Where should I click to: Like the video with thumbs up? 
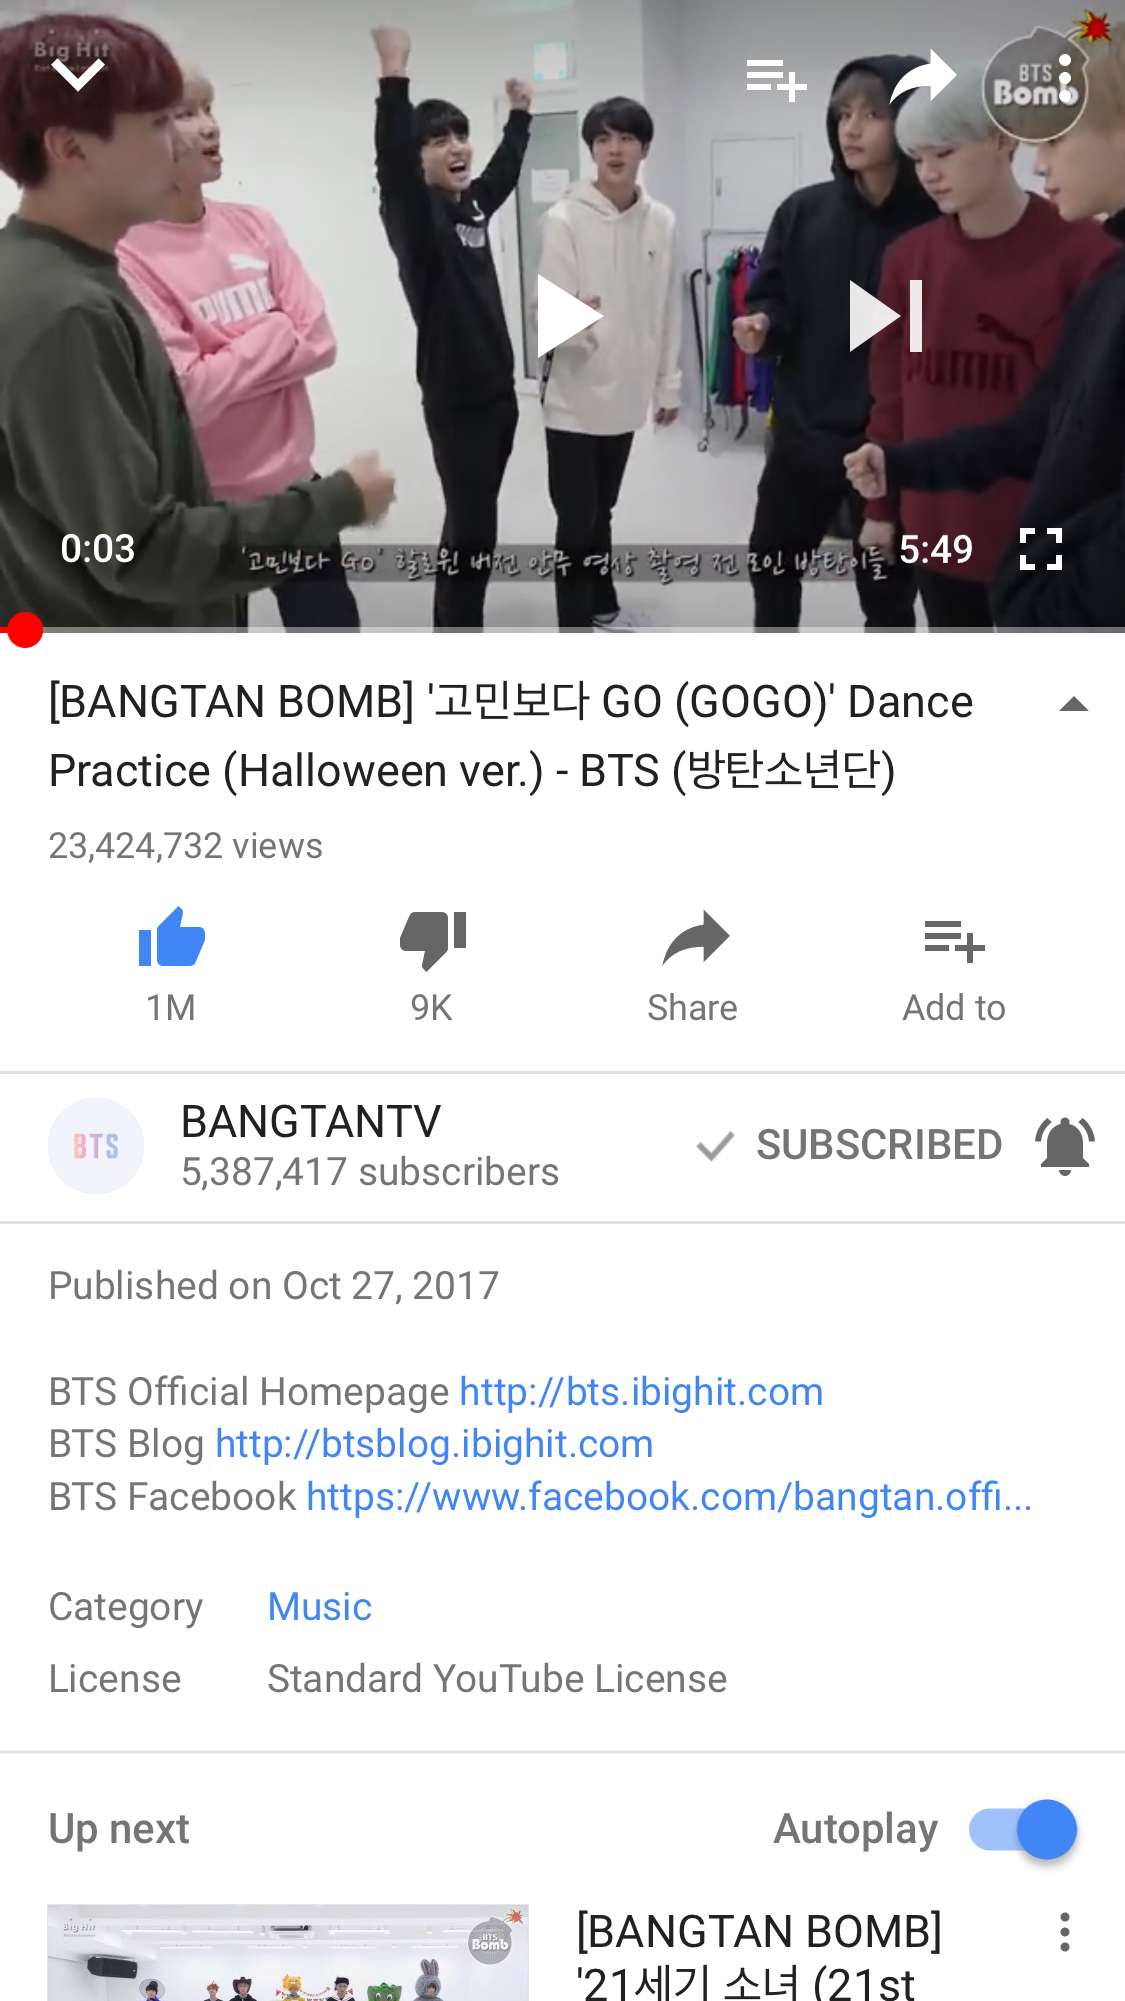click(171, 938)
